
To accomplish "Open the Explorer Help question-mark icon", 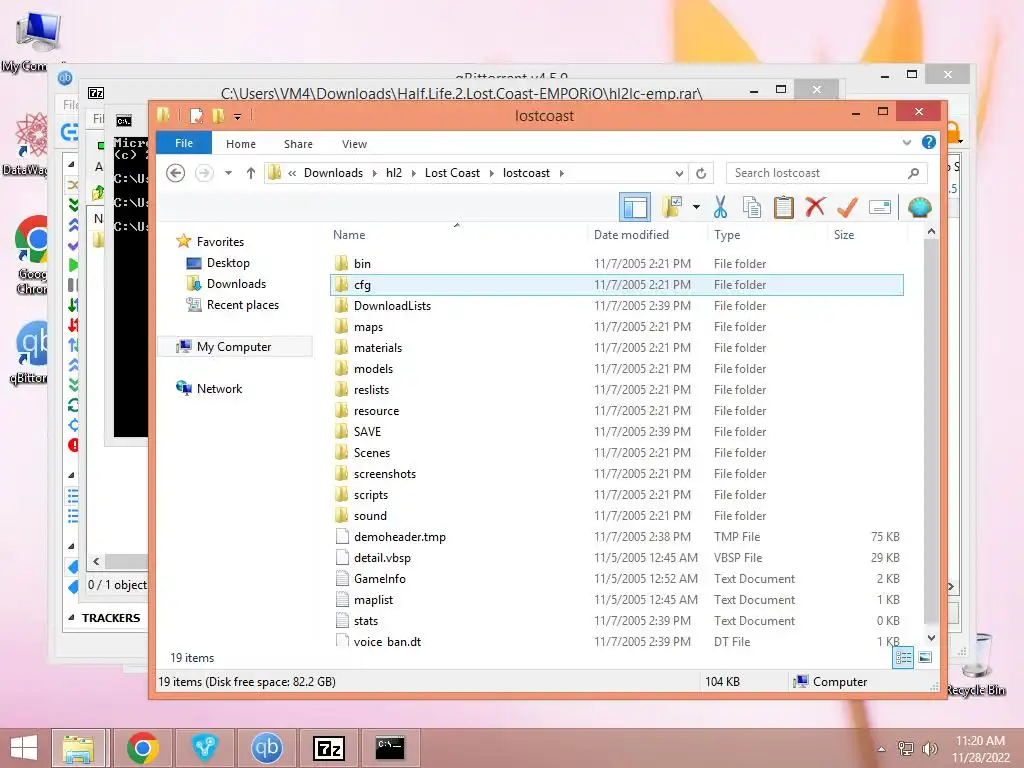I will point(929,142).
